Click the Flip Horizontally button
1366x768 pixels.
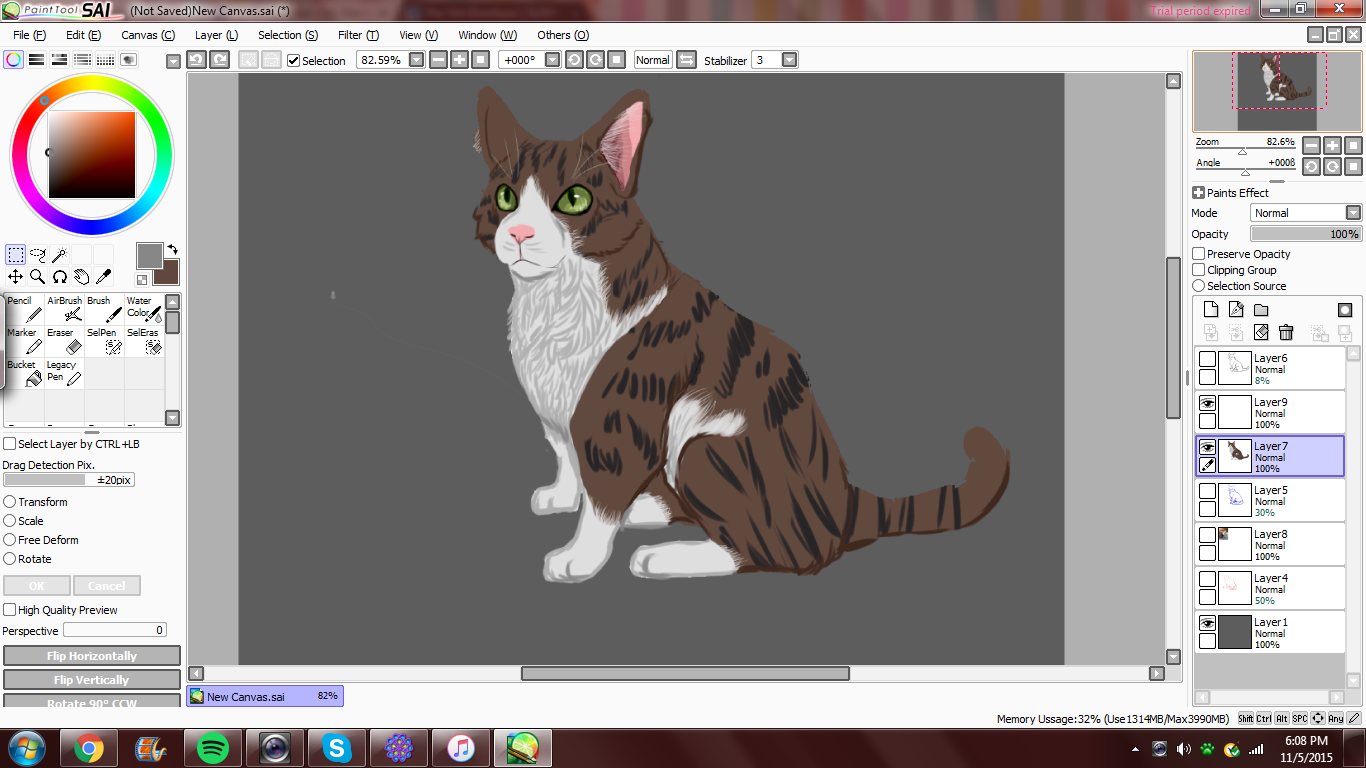tap(92, 656)
